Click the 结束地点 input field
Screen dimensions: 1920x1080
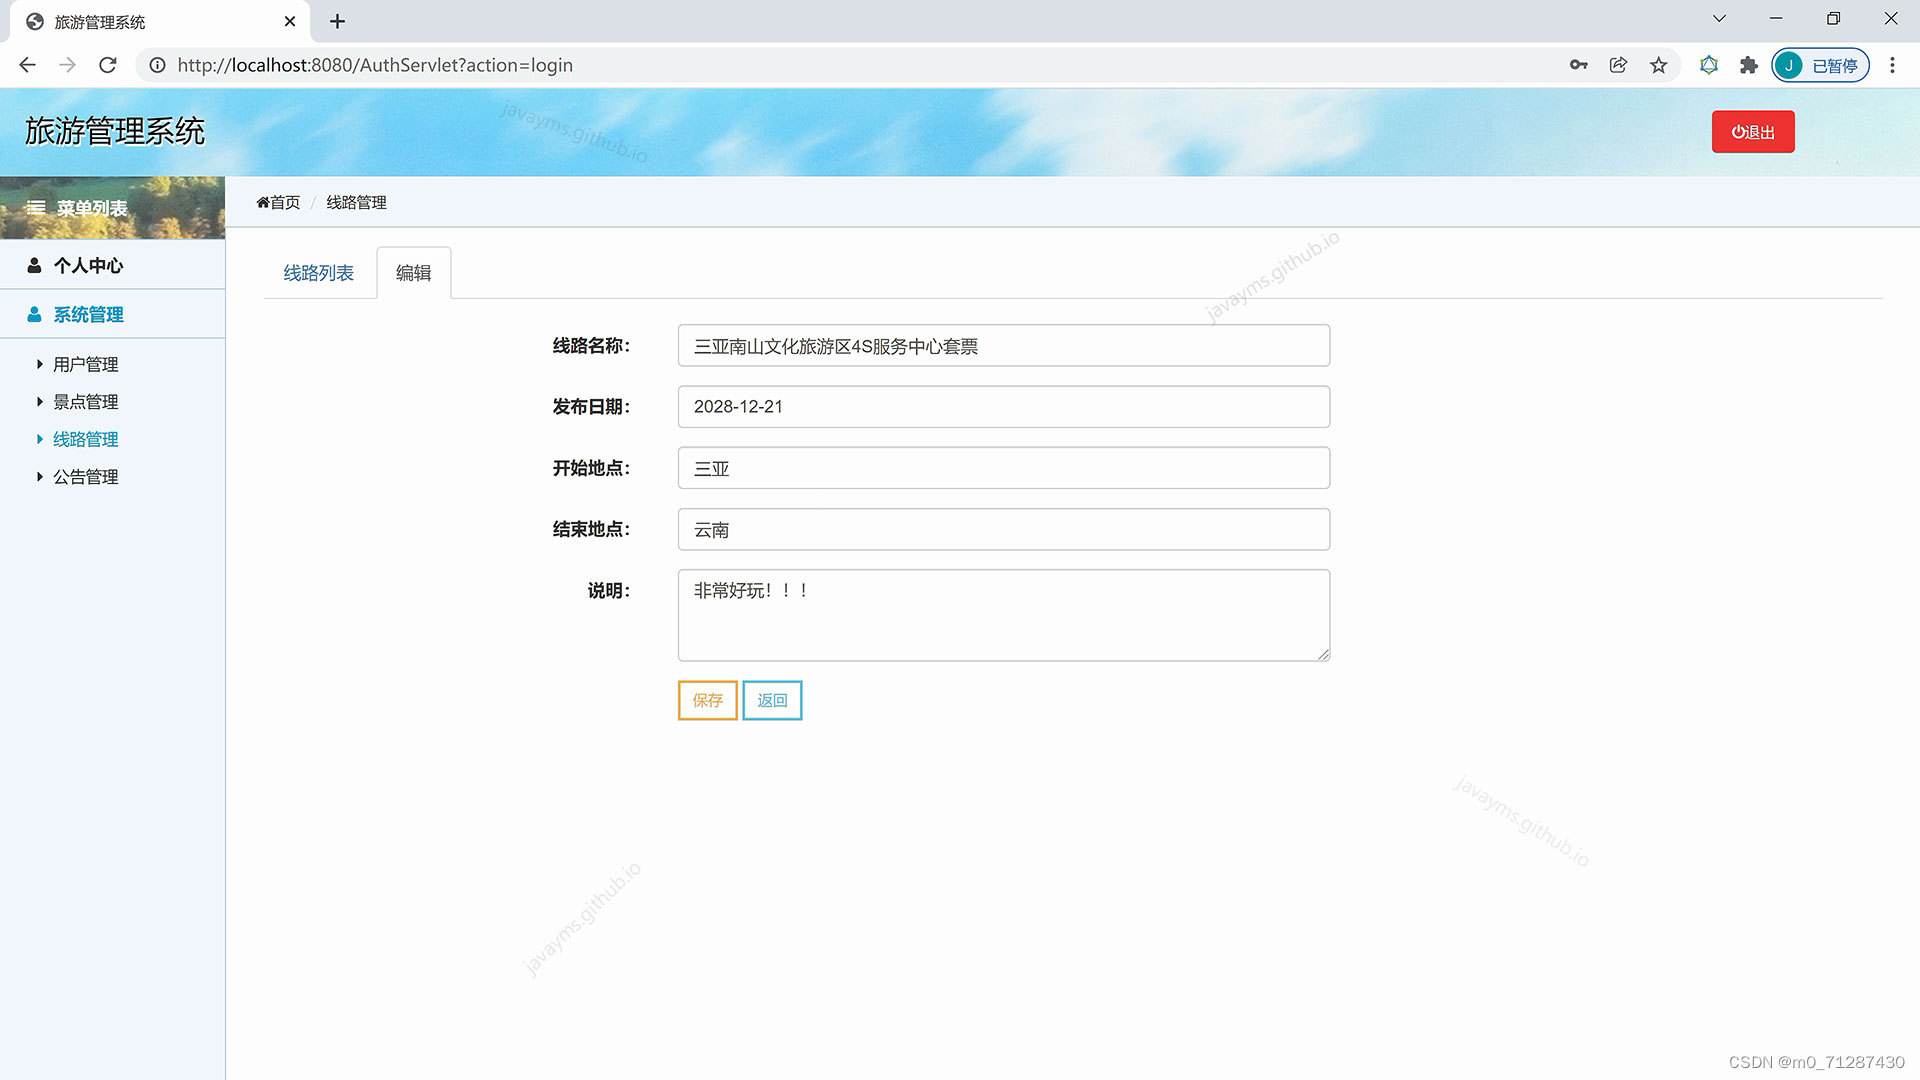(x=1003, y=529)
